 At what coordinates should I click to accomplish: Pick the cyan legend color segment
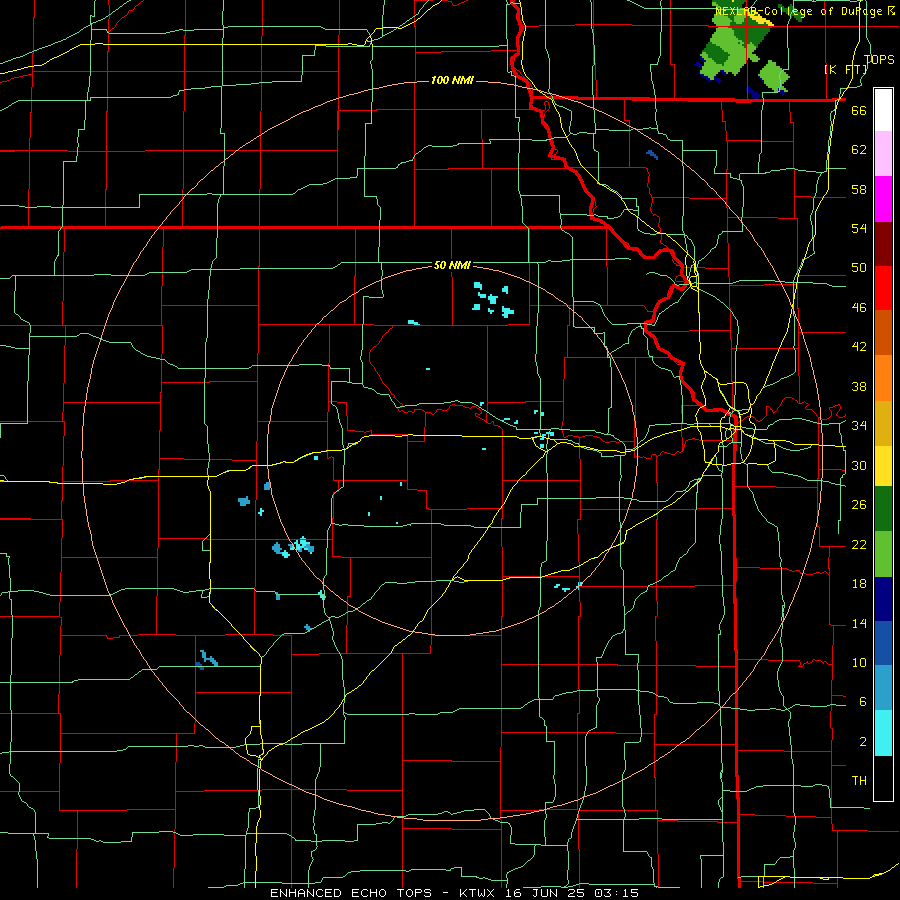click(x=883, y=733)
